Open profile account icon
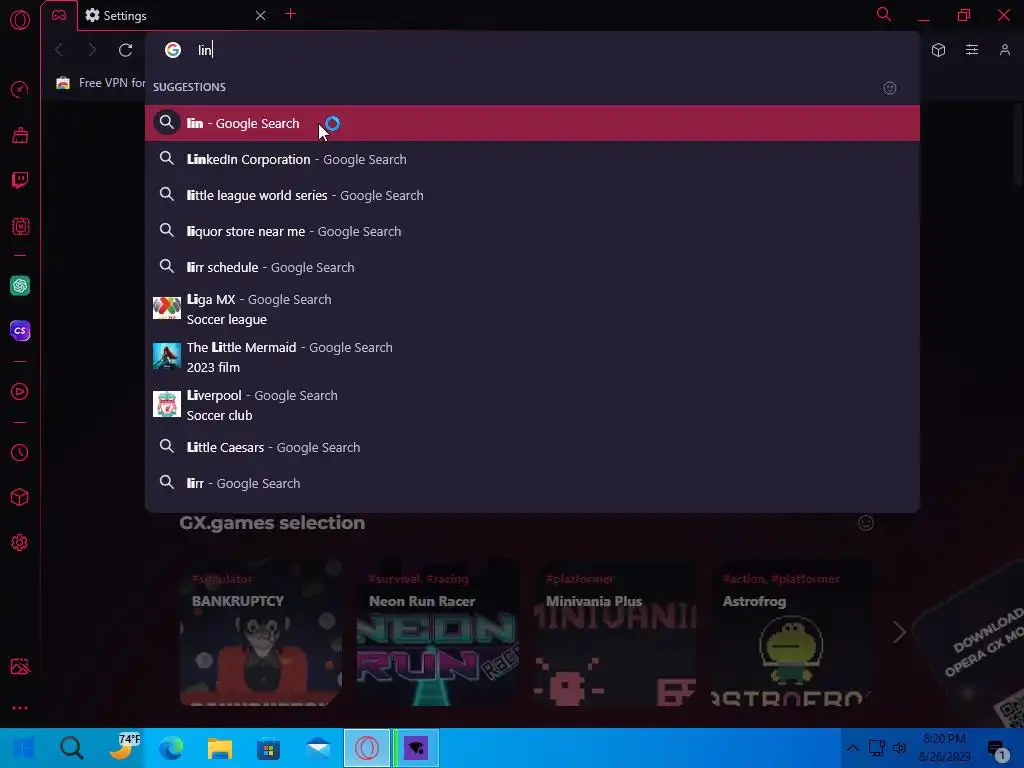Image resolution: width=1024 pixels, height=768 pixels. (1004, 50)
